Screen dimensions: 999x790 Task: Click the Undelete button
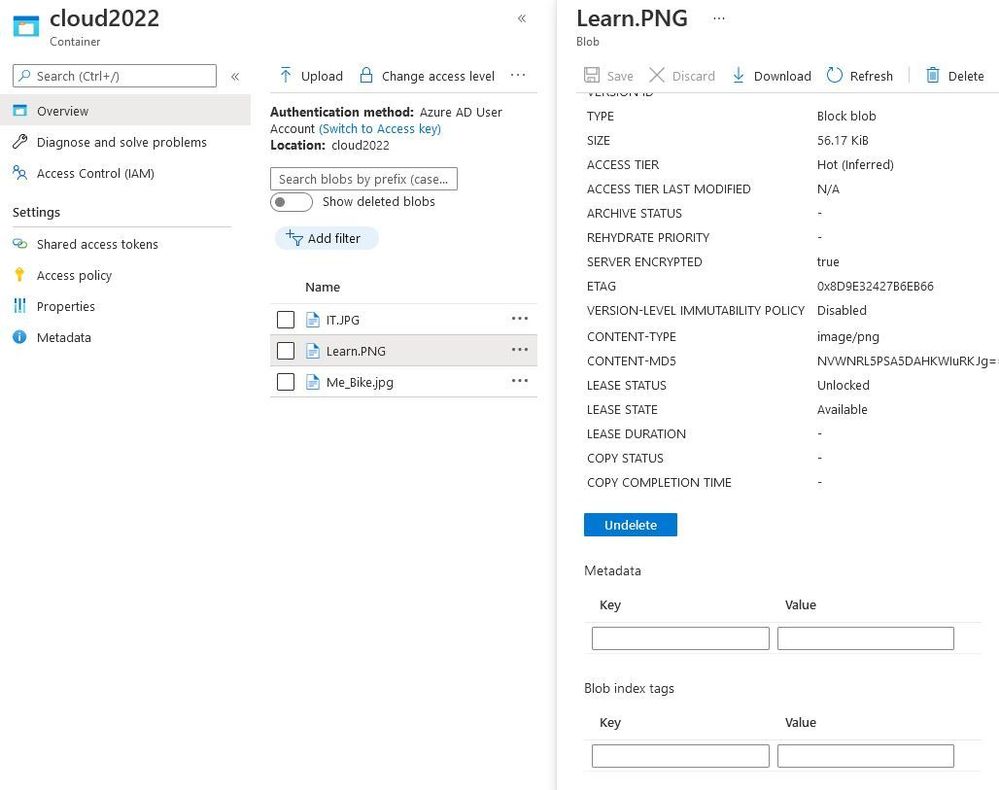point(630,524)
